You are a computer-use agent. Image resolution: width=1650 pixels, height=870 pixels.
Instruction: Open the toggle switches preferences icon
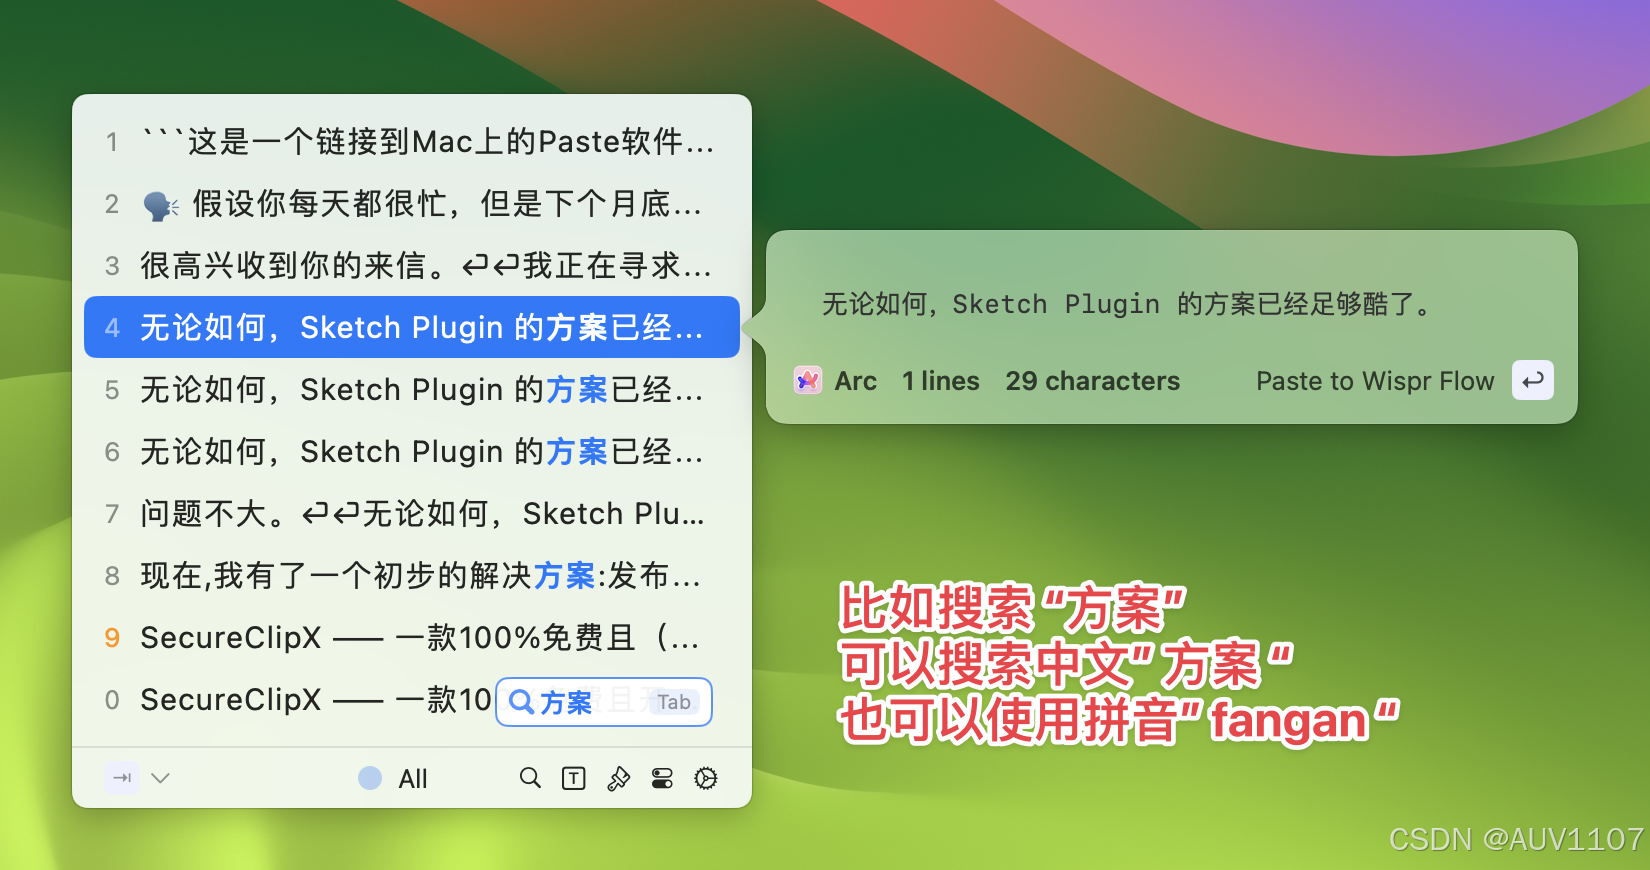[x=662, y=778]
